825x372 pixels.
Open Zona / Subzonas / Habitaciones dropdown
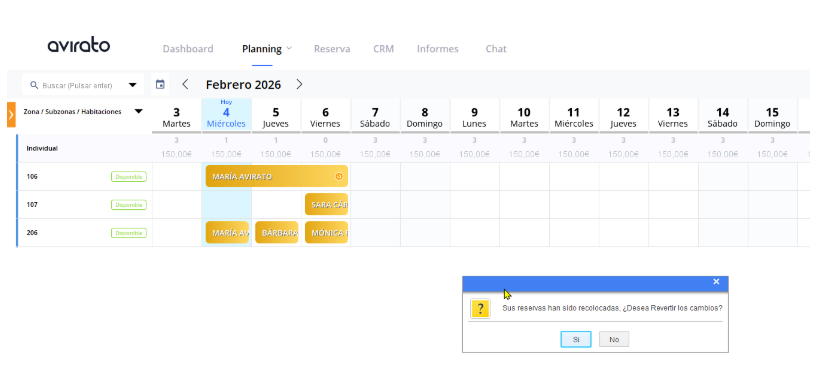[138, 112]
